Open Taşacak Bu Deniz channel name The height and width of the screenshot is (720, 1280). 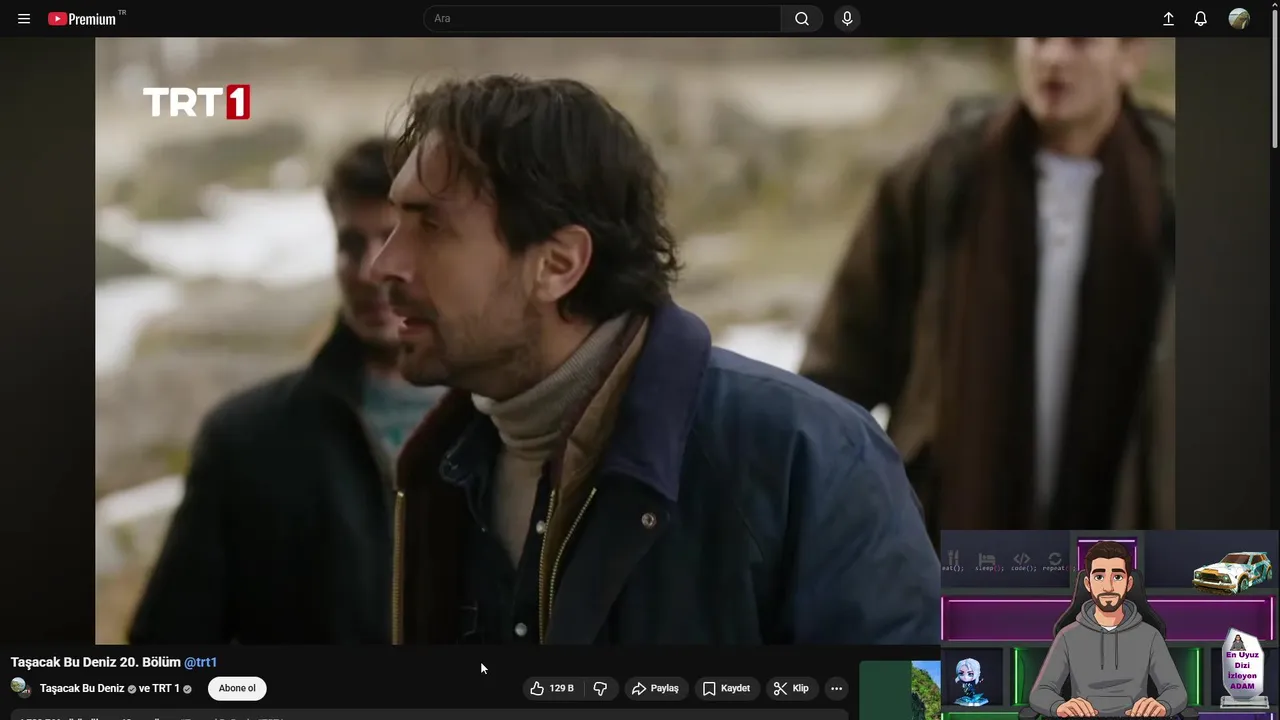[x=82, y=688]
